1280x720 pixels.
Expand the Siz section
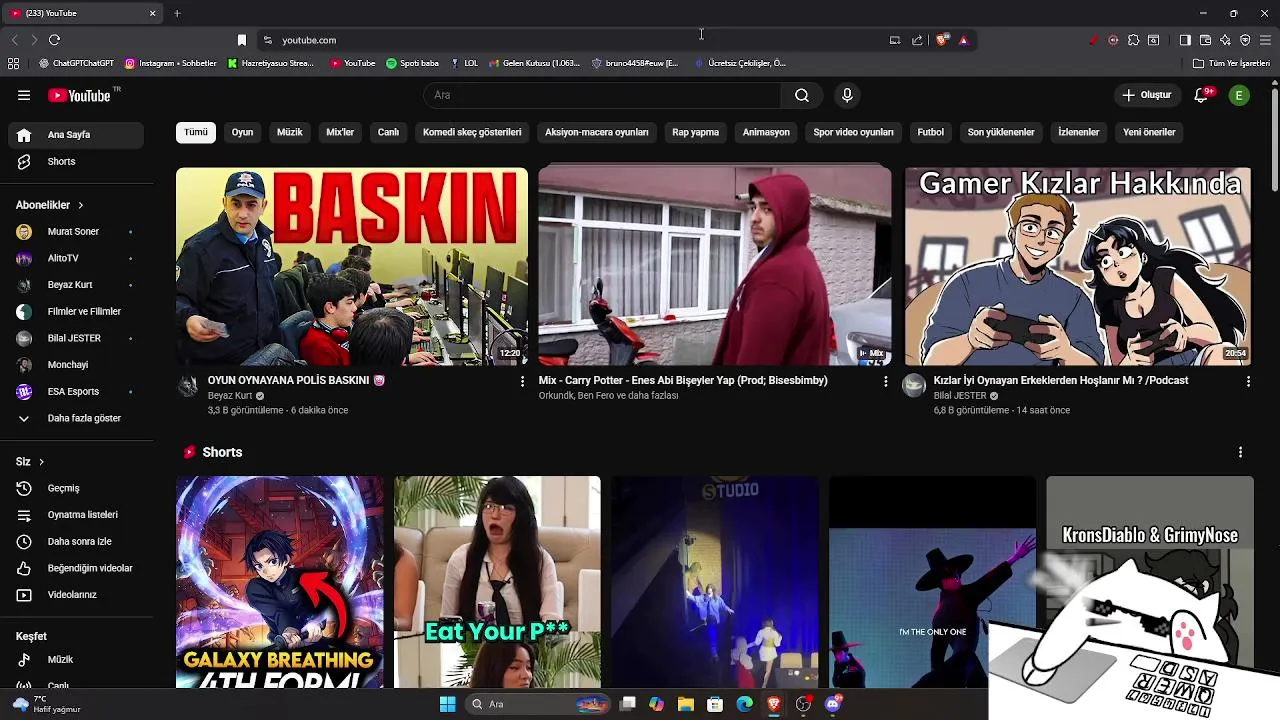tap(30, 462)
